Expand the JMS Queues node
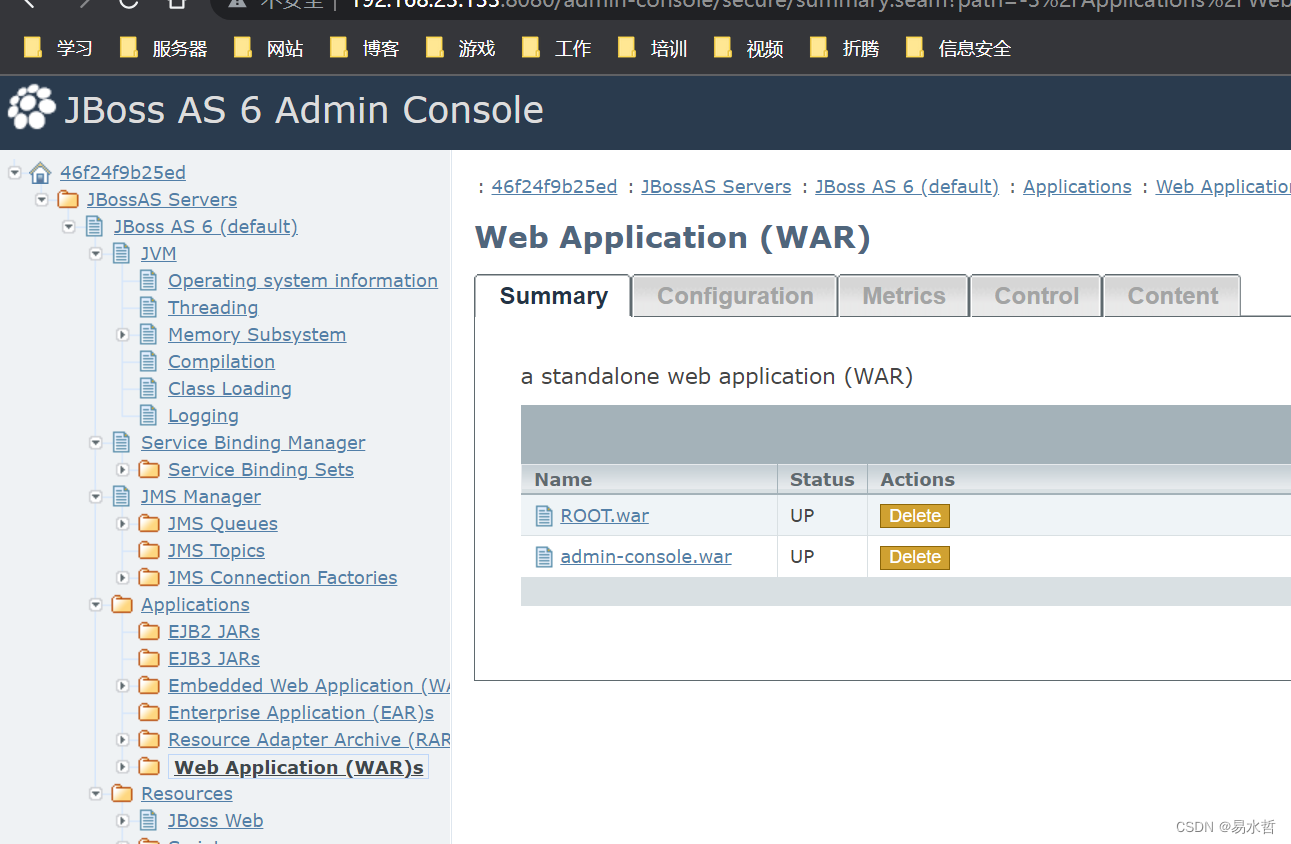 coord(123,524)
